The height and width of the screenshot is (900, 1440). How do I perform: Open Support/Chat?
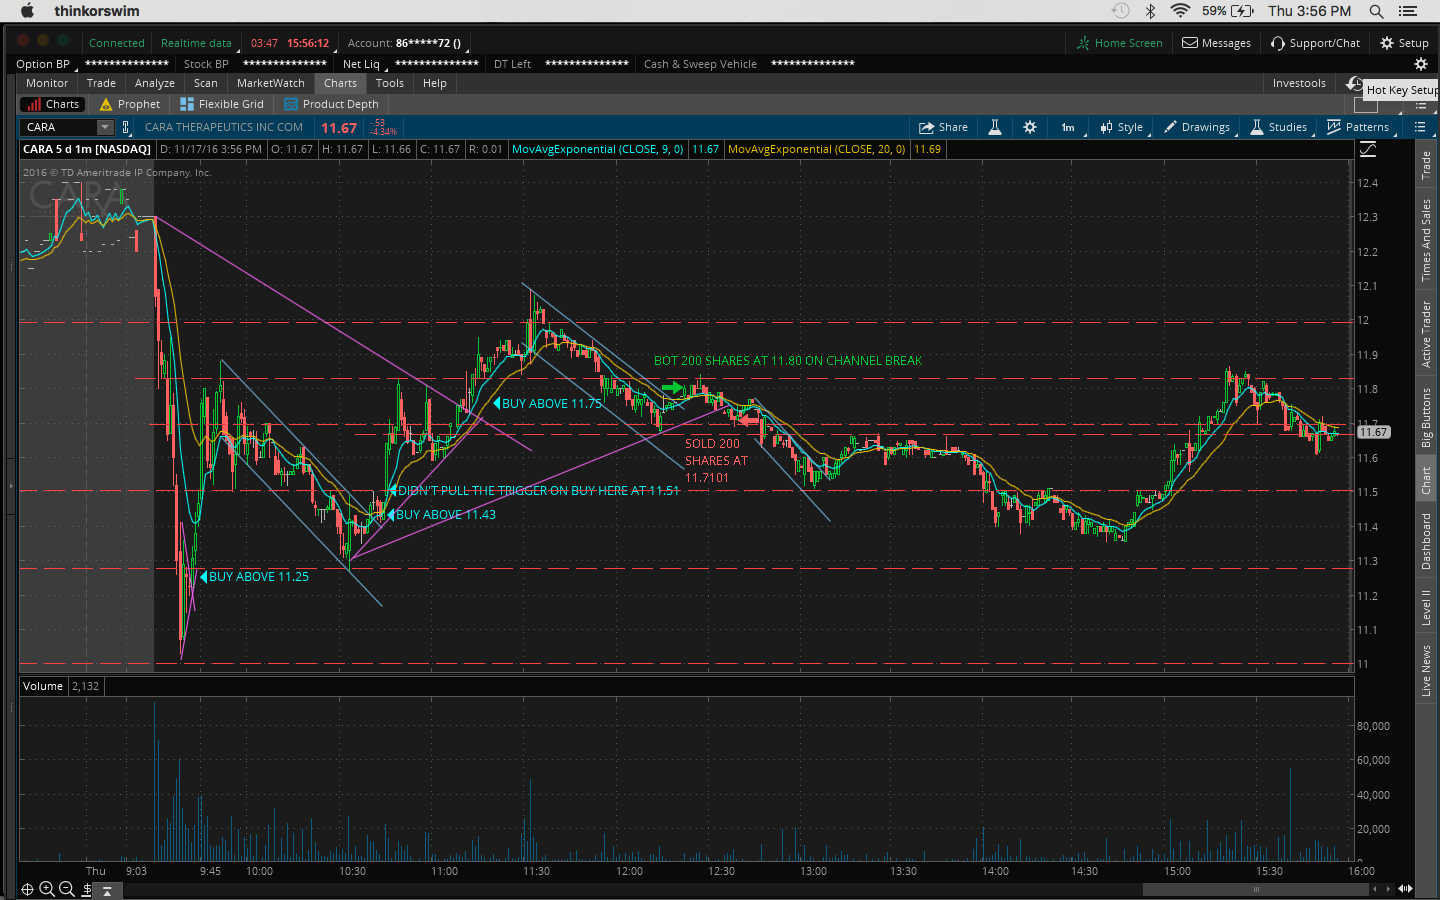click(x=1315, y=43)
